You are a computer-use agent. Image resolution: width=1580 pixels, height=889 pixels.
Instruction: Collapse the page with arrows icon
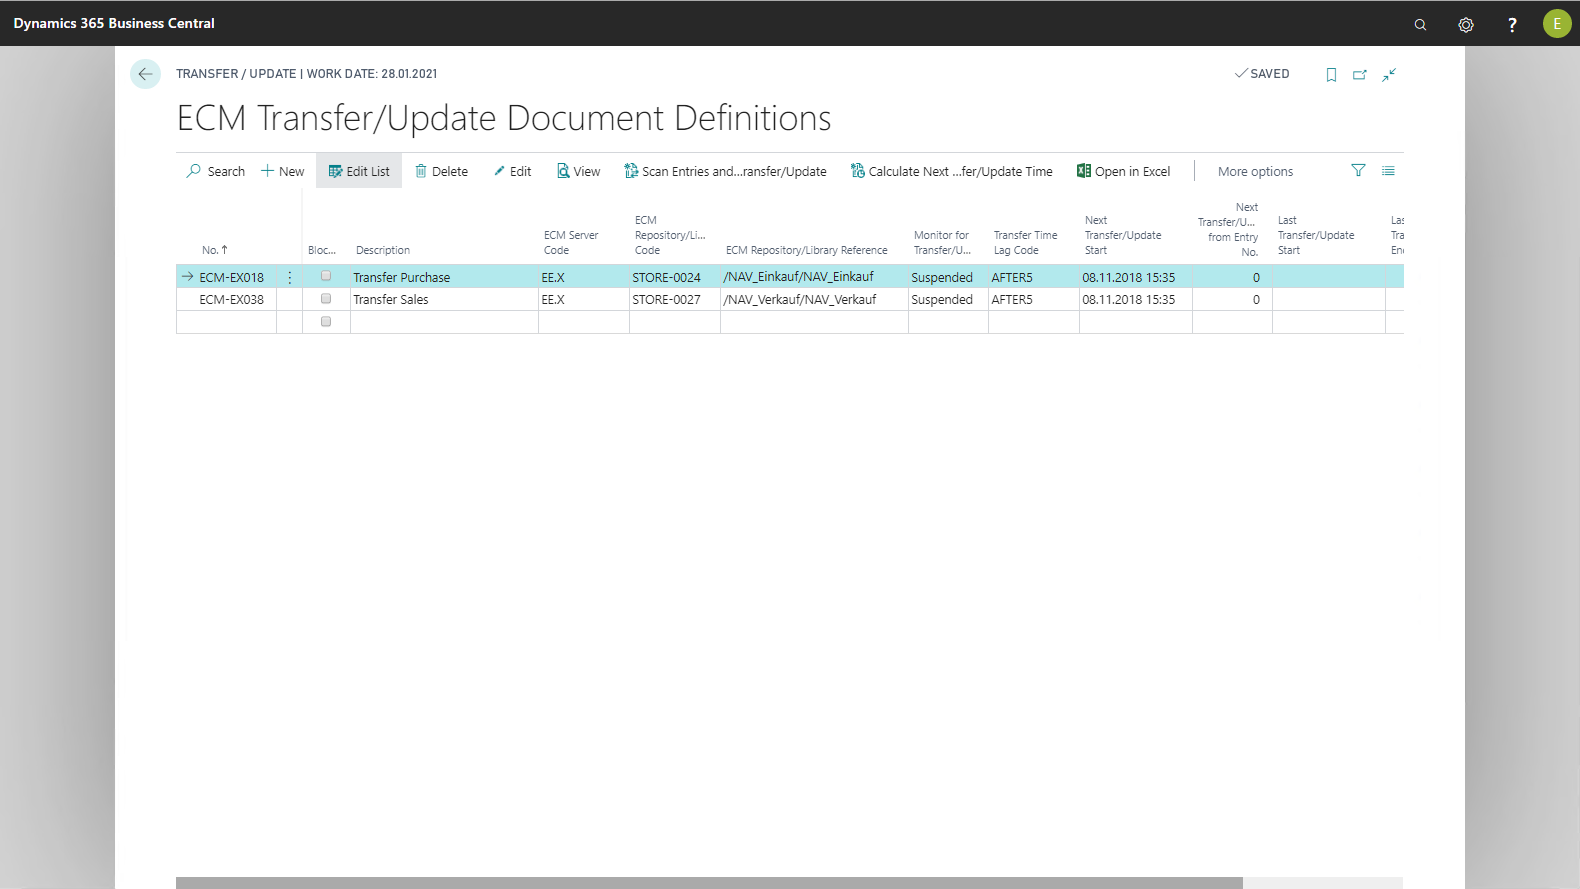tap(1389, 75)
